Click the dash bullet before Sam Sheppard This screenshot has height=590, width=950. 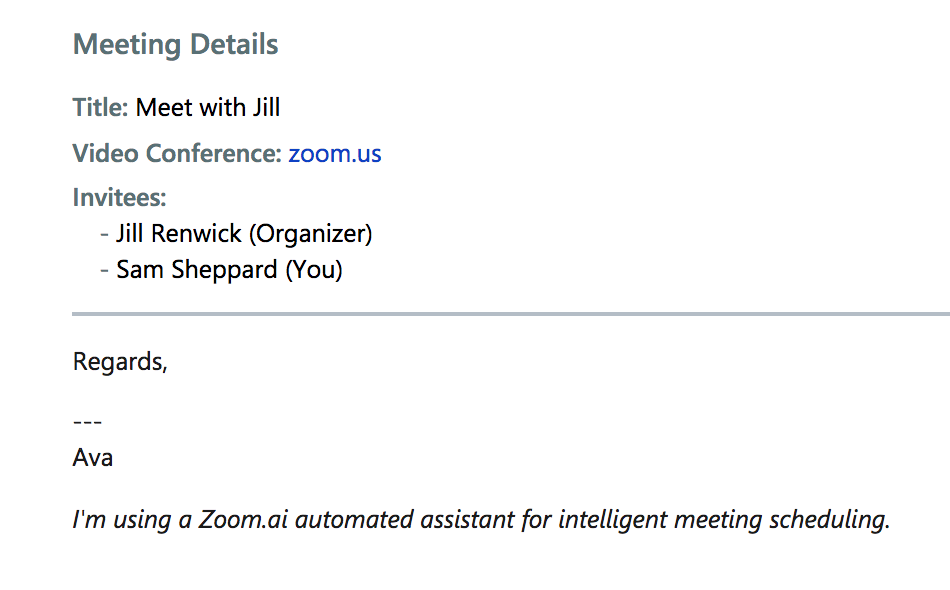pyautogui.click(x=105, y=270)
